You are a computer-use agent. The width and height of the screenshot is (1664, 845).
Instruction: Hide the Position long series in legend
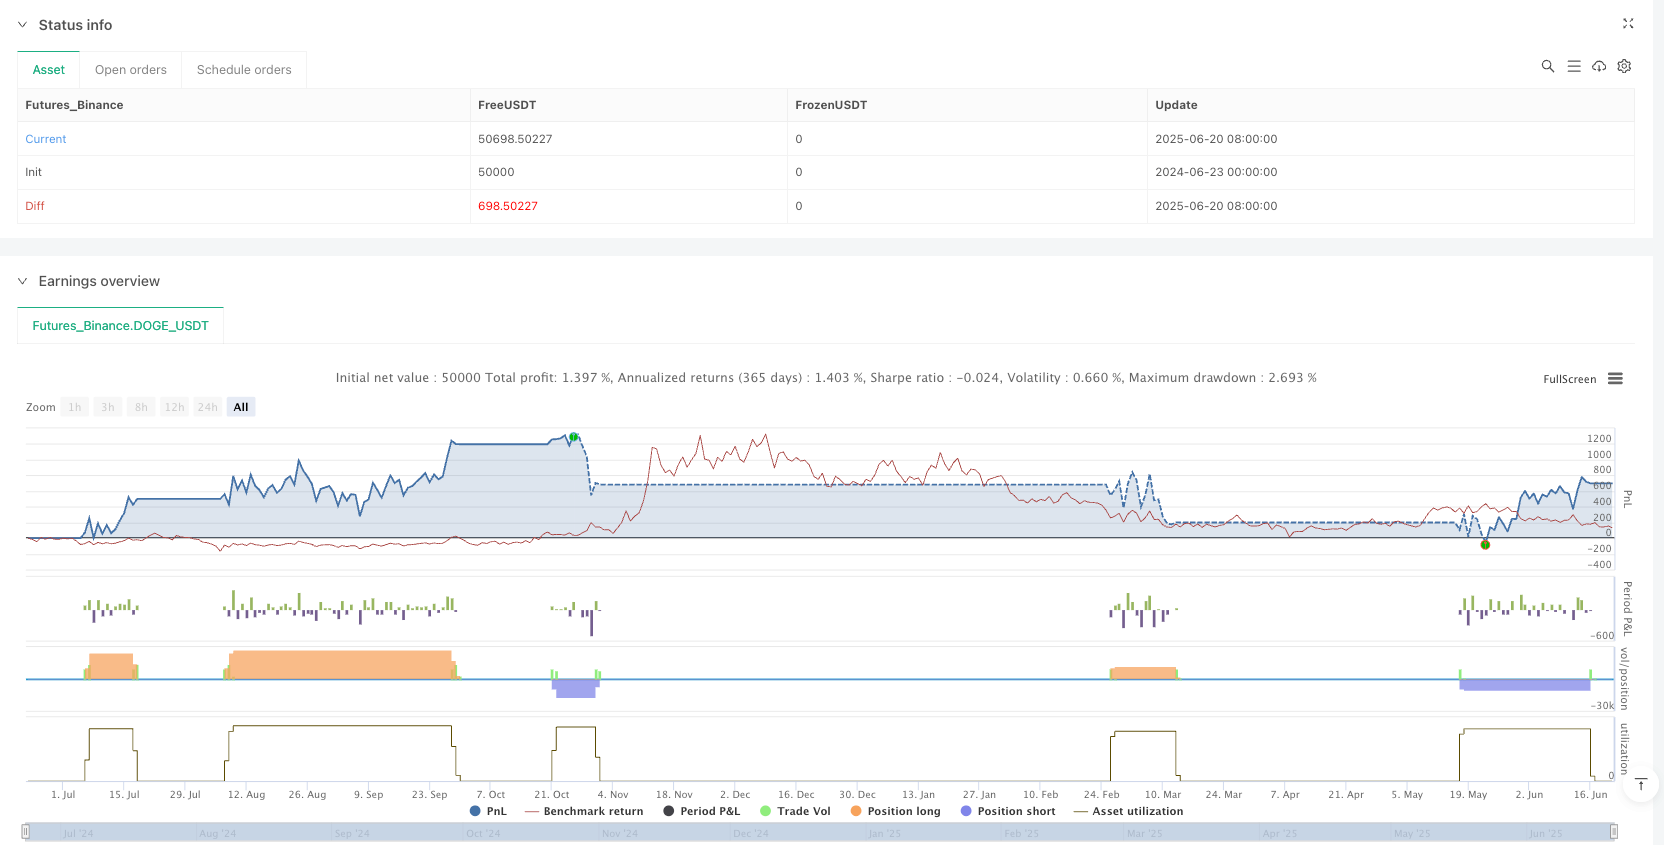(x=895, y=811)
